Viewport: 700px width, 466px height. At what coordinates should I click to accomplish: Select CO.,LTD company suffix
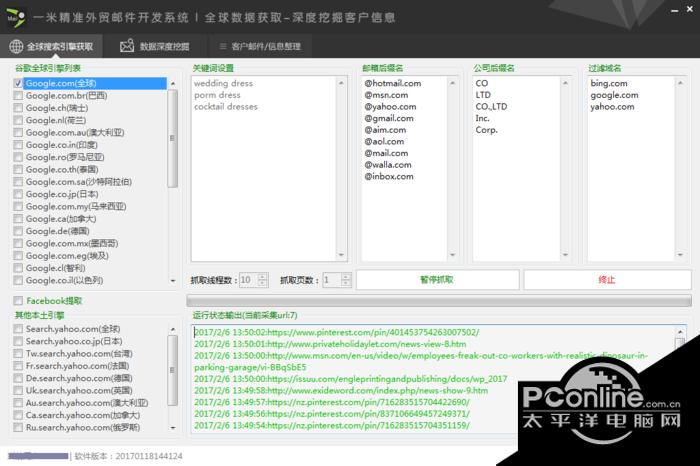point(491,107)
